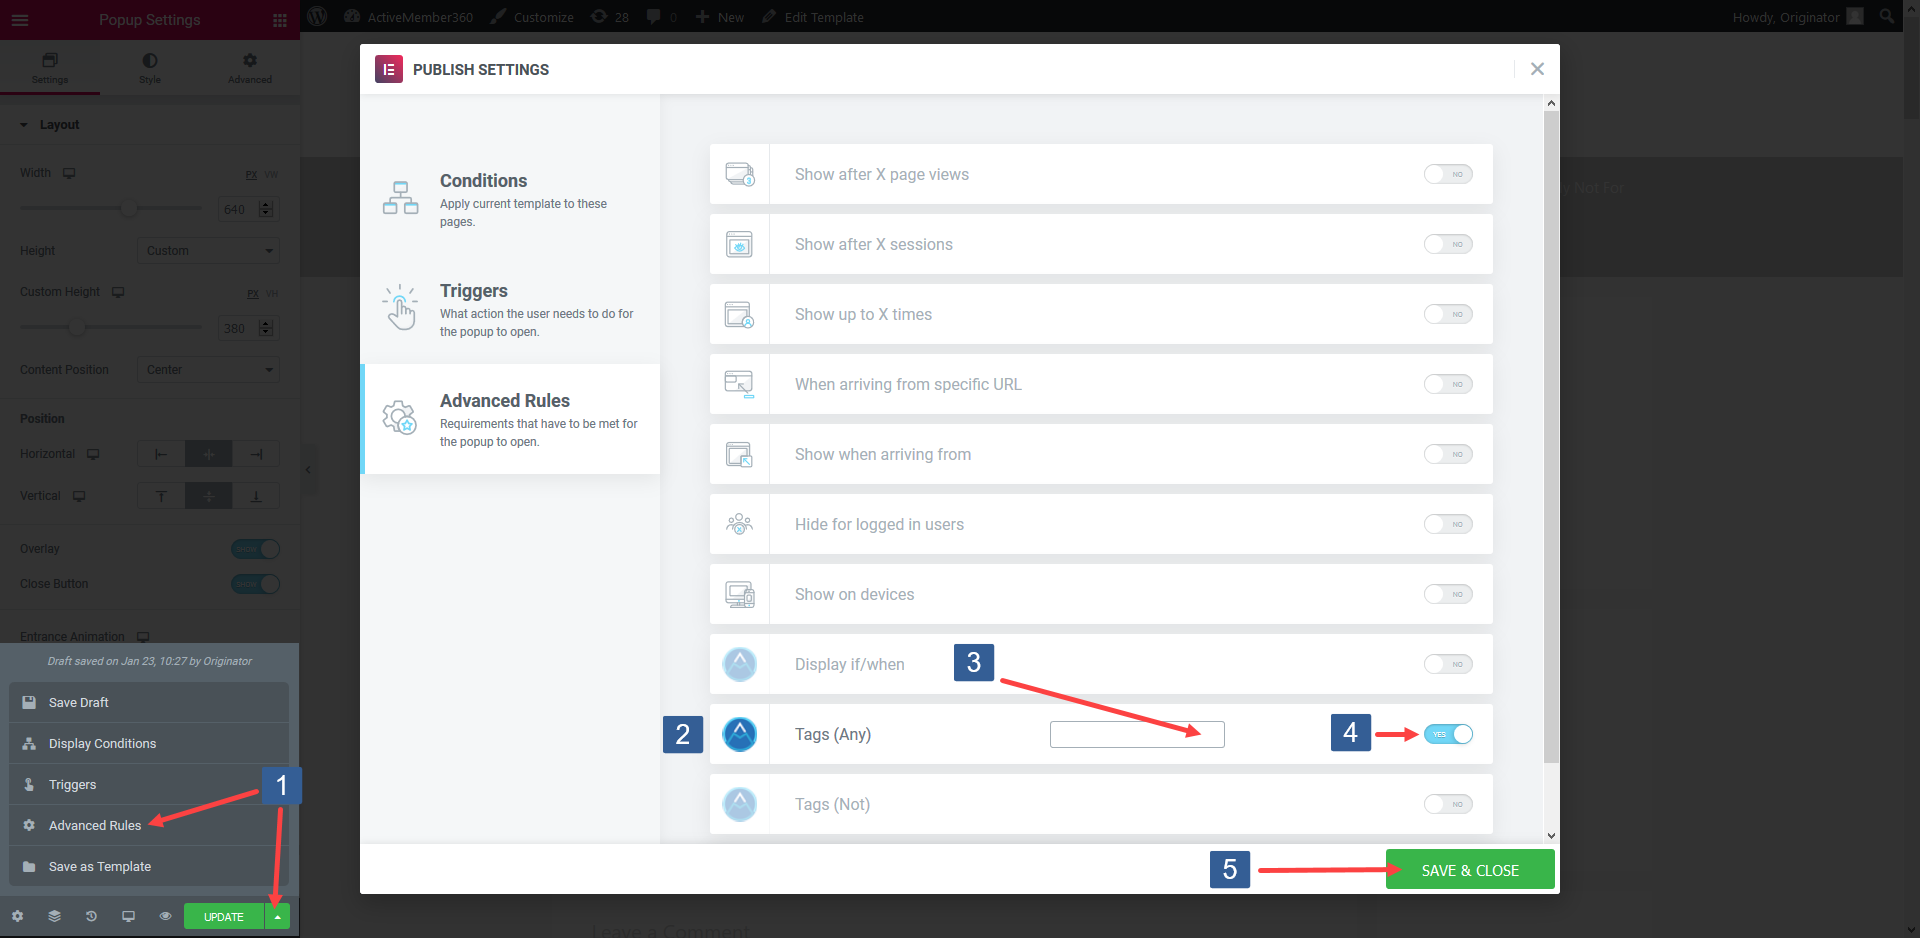Click inside the Tags (Any) input field
This screenshot has height=938, width=1920.
[1136, 733]
